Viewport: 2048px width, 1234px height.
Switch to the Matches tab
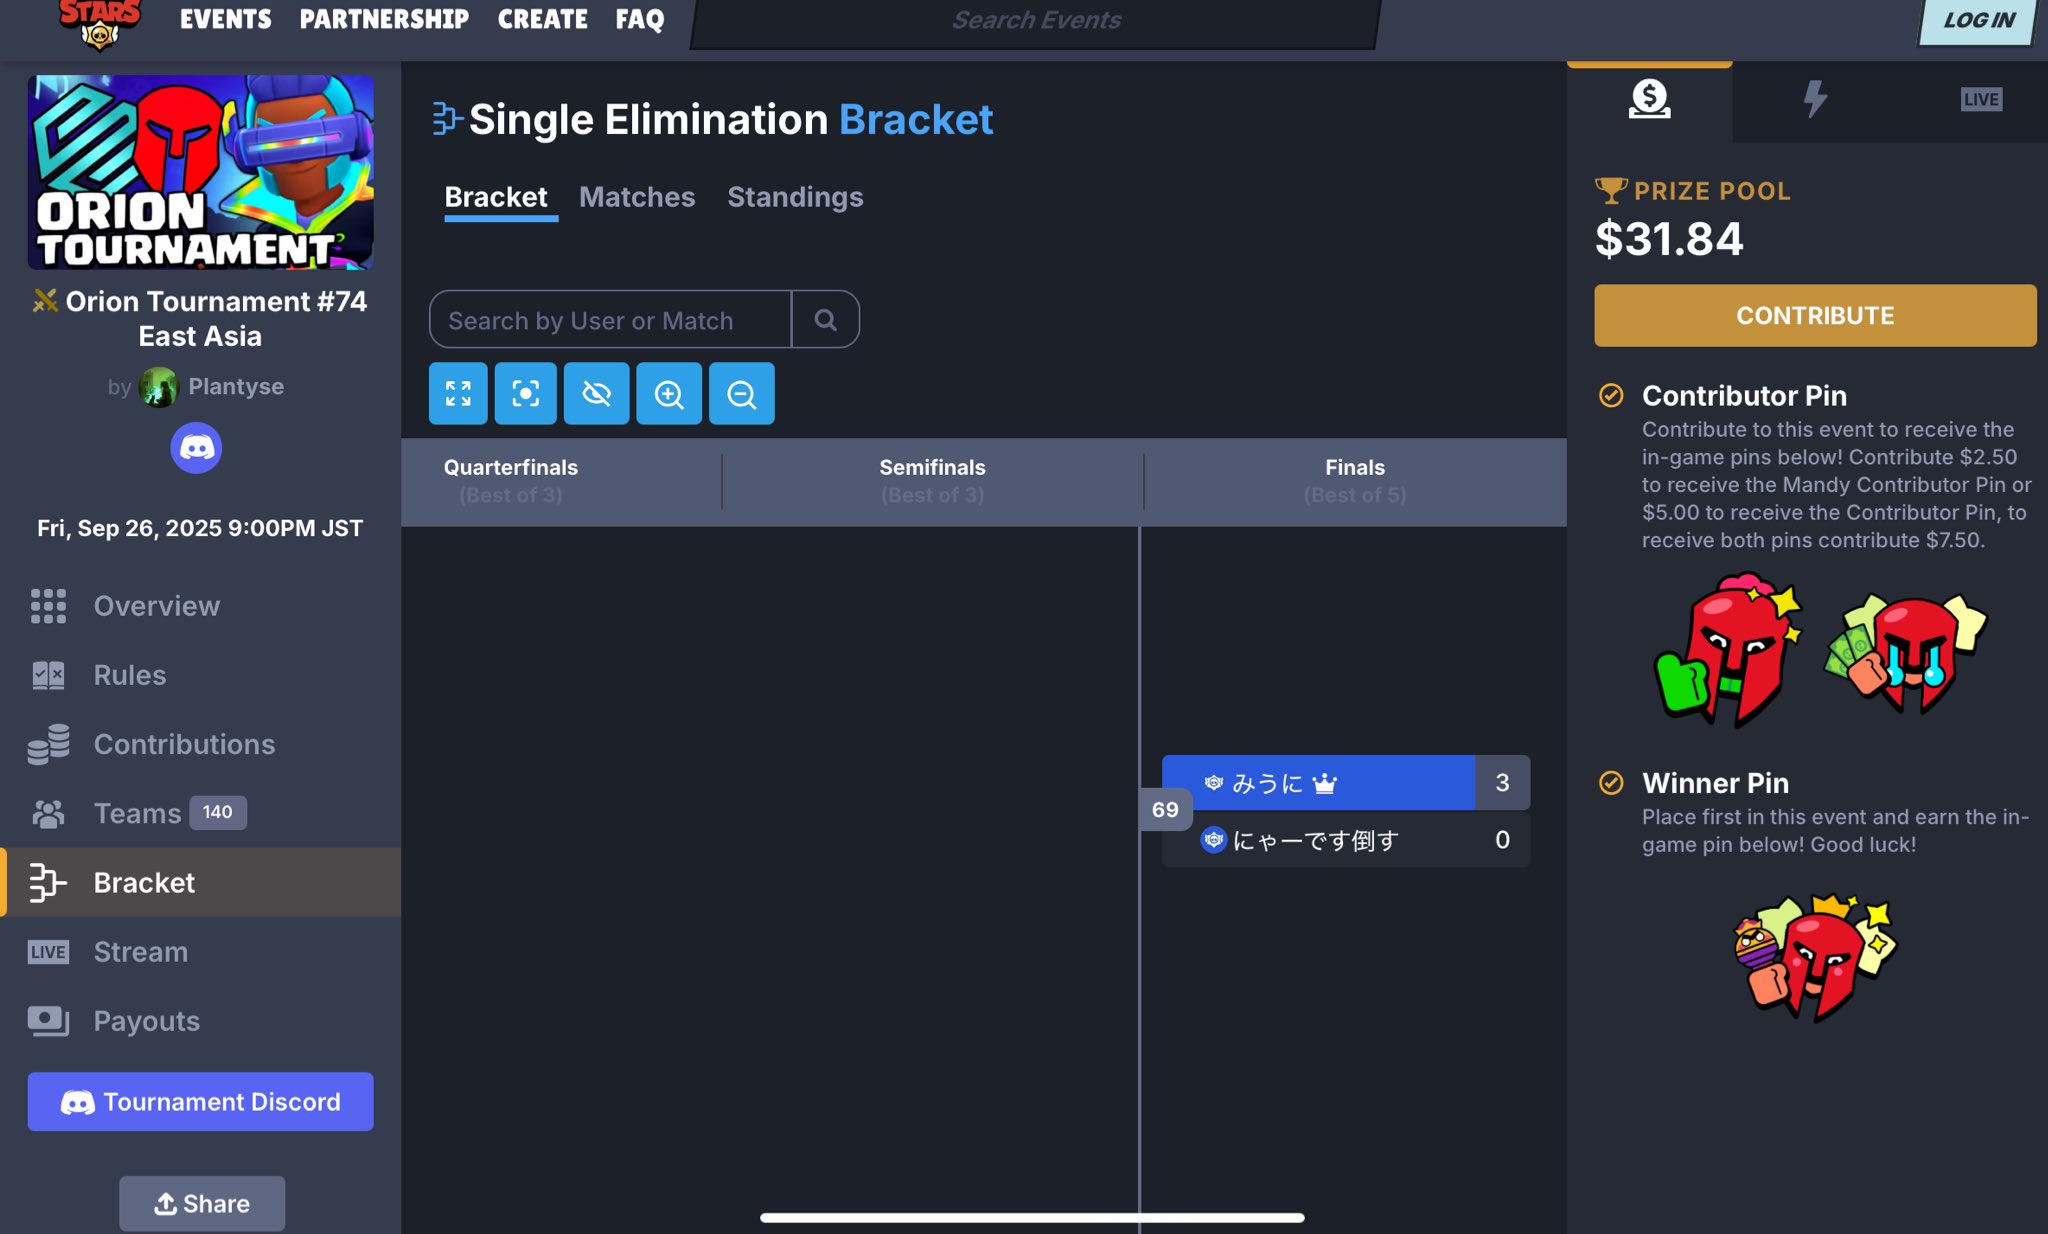(x=636, y=197)
